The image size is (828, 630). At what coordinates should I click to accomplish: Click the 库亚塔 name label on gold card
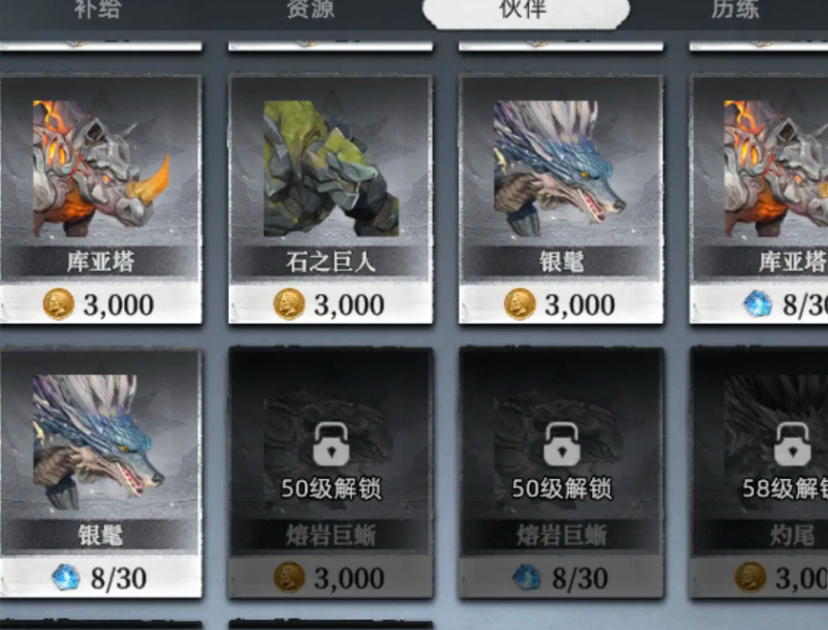100,262
